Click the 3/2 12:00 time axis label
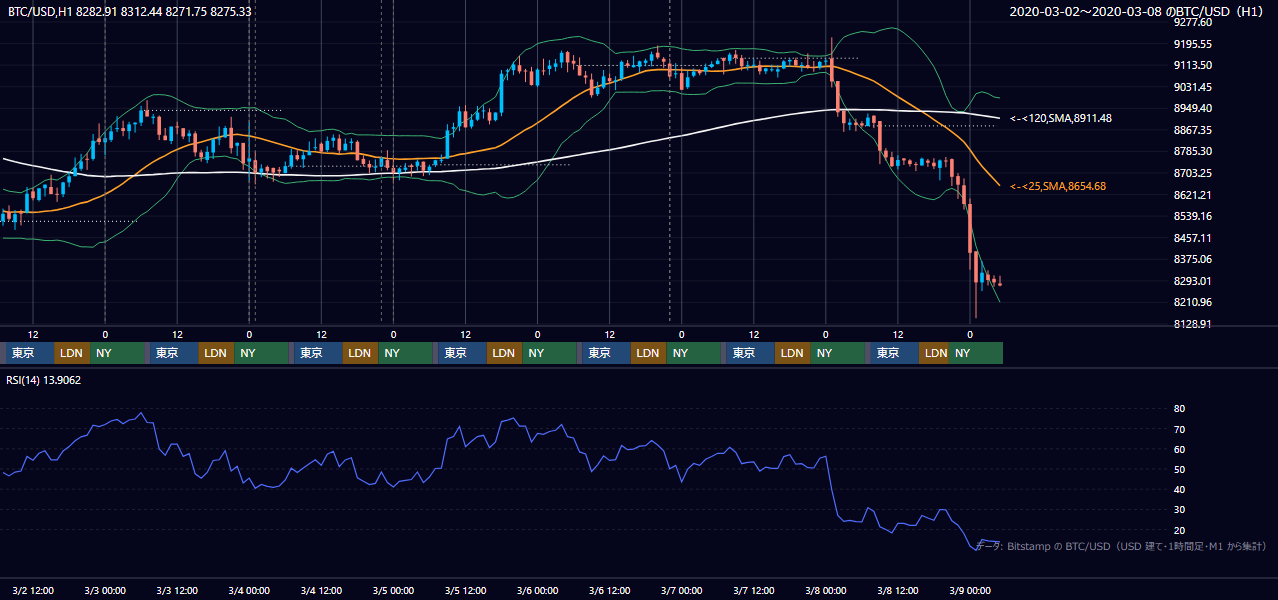The height and width of the screenshot is (600, 1278). click(x=32, y=590)
